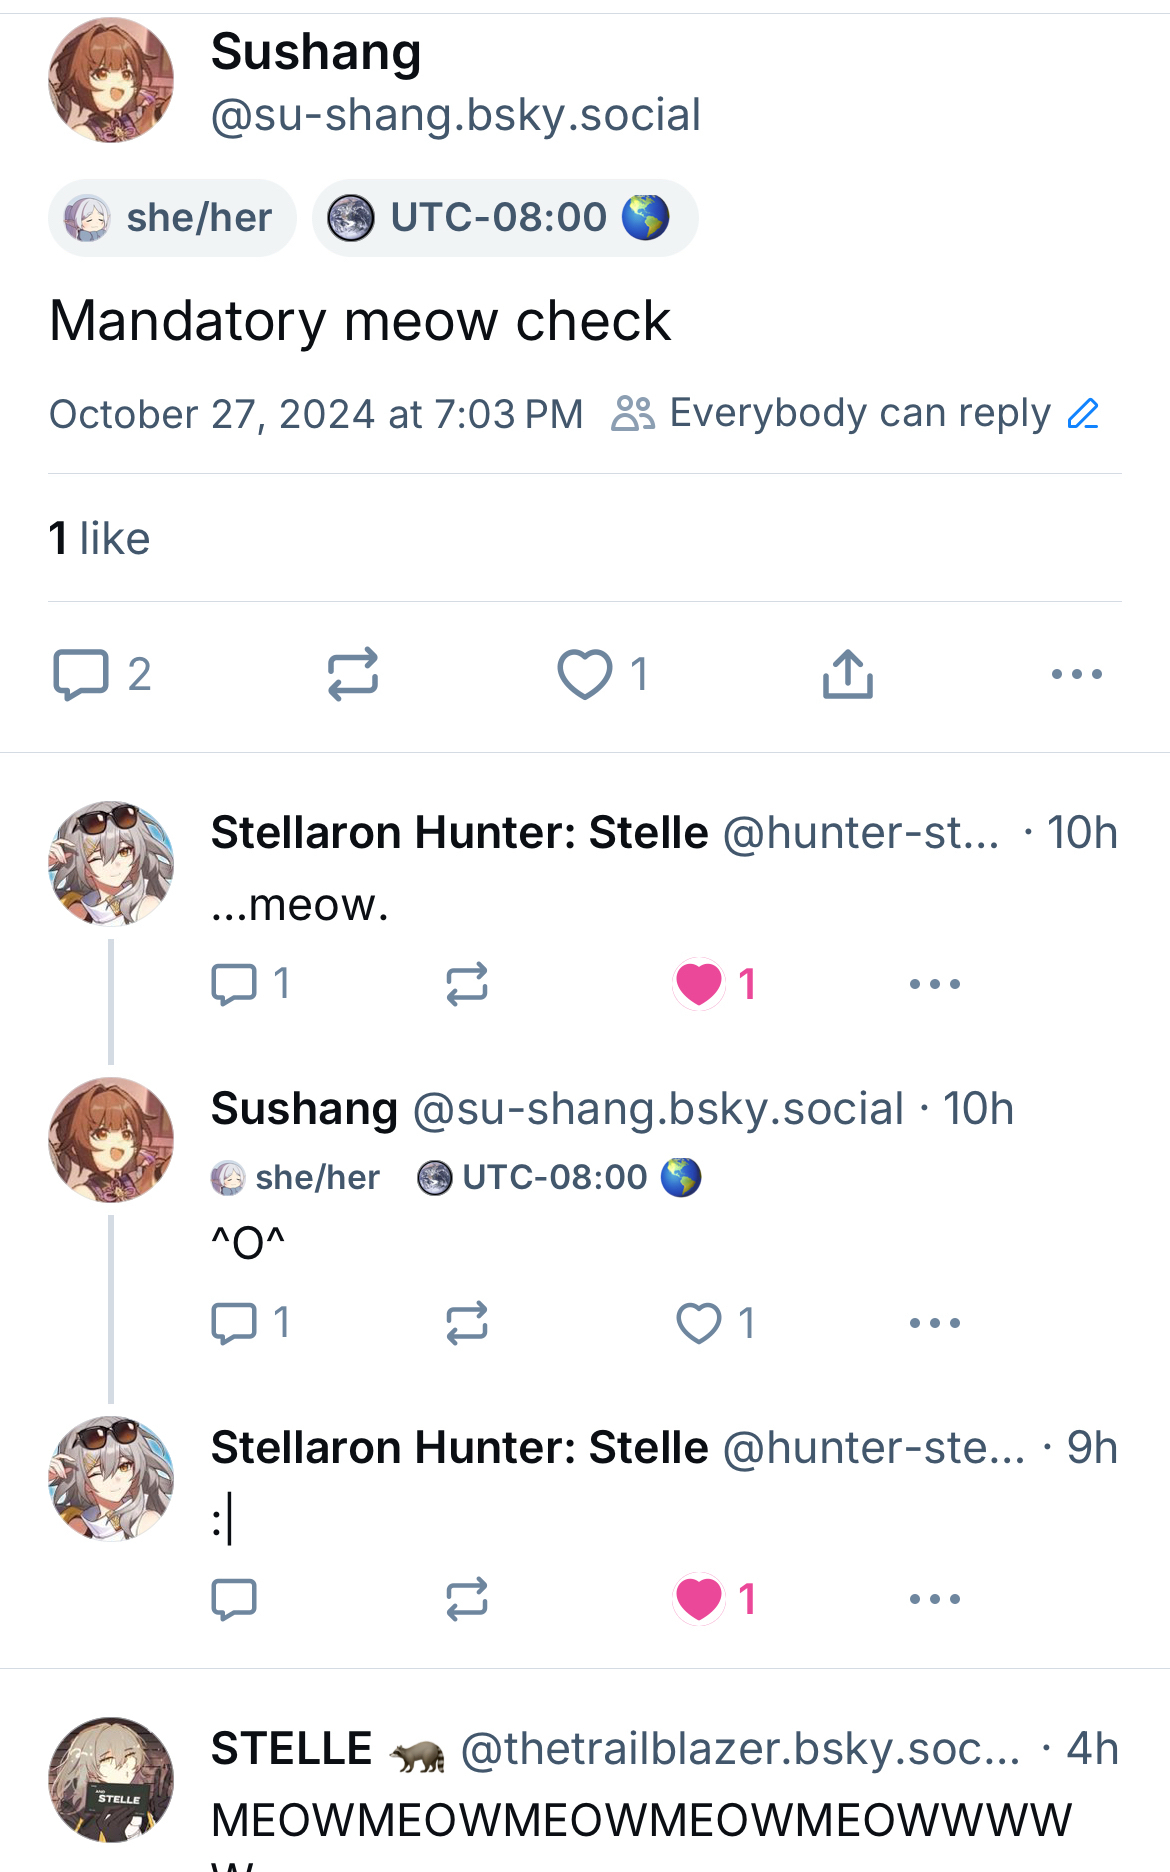Open more options for the main post
This screenshot has height=1872, width=1170.
coord(1076,674)
